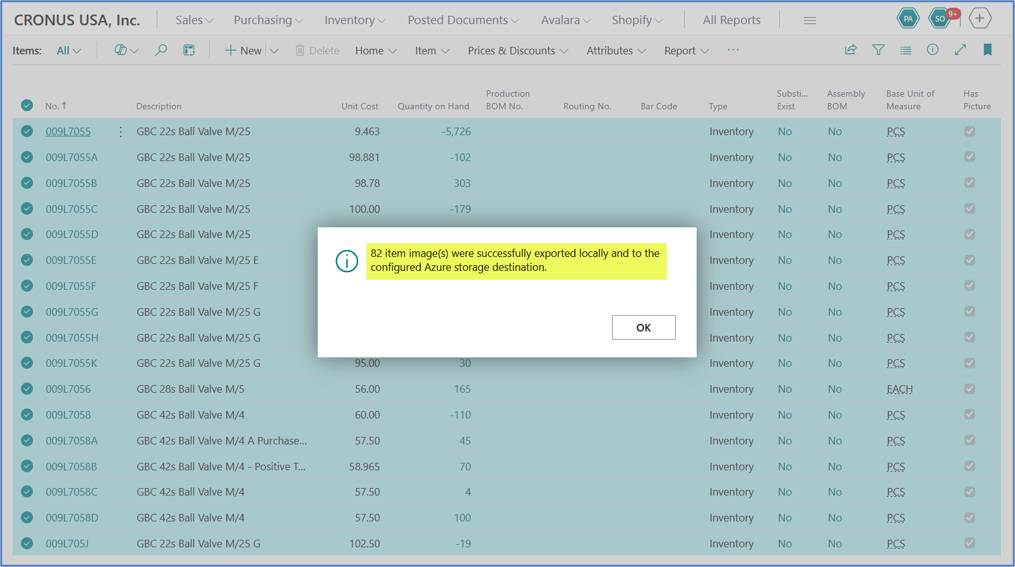Screen dimensions: 1015x567
Task: Sort by the No. column header
Action: [56, 106]
